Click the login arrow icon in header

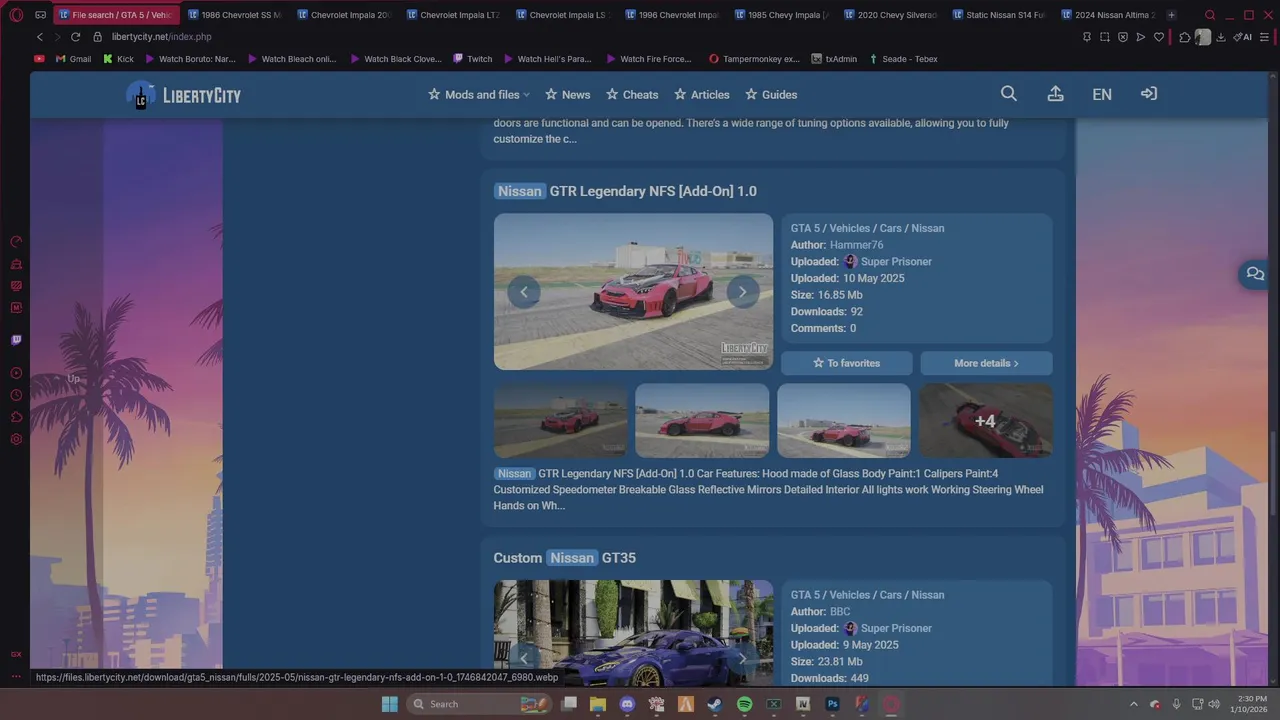click(x=1149, y=94)
